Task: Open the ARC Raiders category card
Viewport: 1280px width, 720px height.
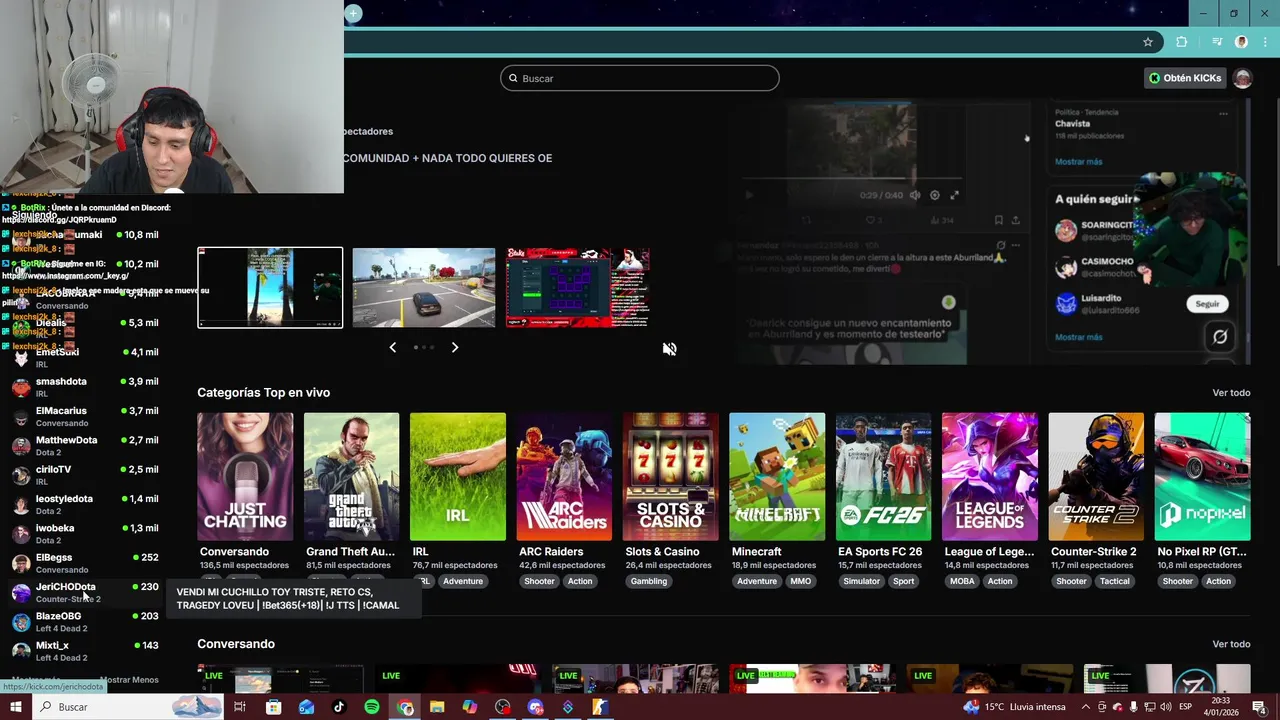Action: (564, 477)
